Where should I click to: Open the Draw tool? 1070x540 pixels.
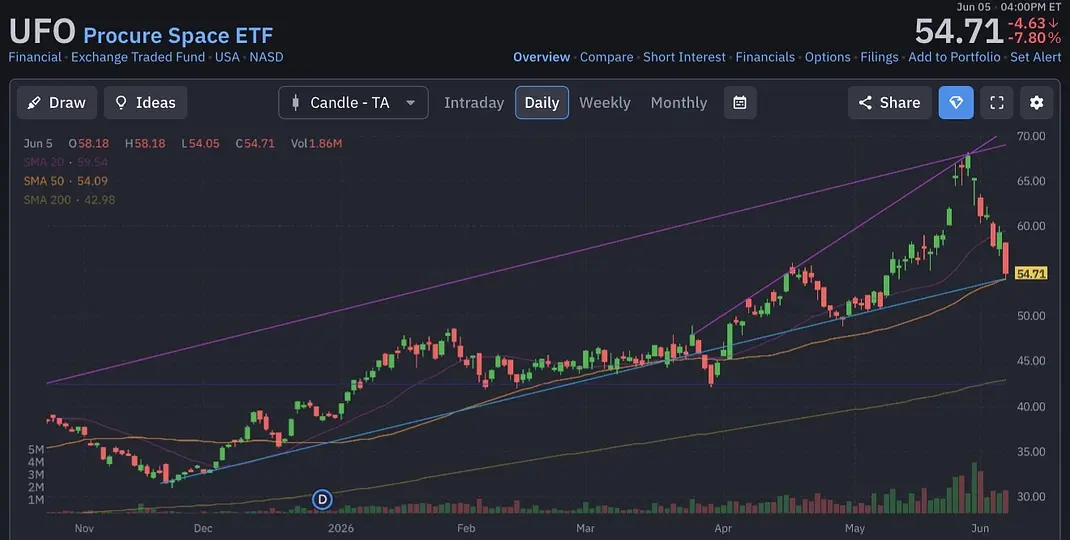(57, 102)
